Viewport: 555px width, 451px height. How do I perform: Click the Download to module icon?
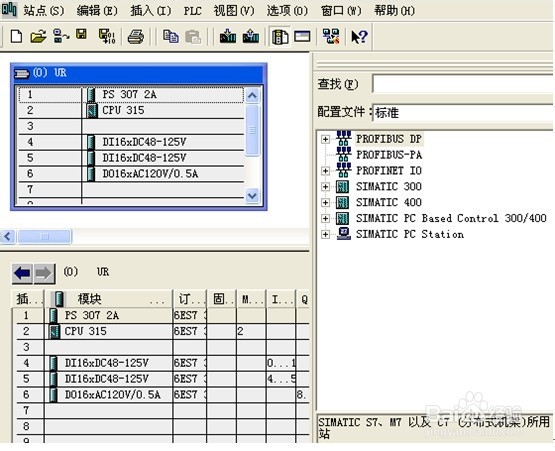(x=228, y=36)
